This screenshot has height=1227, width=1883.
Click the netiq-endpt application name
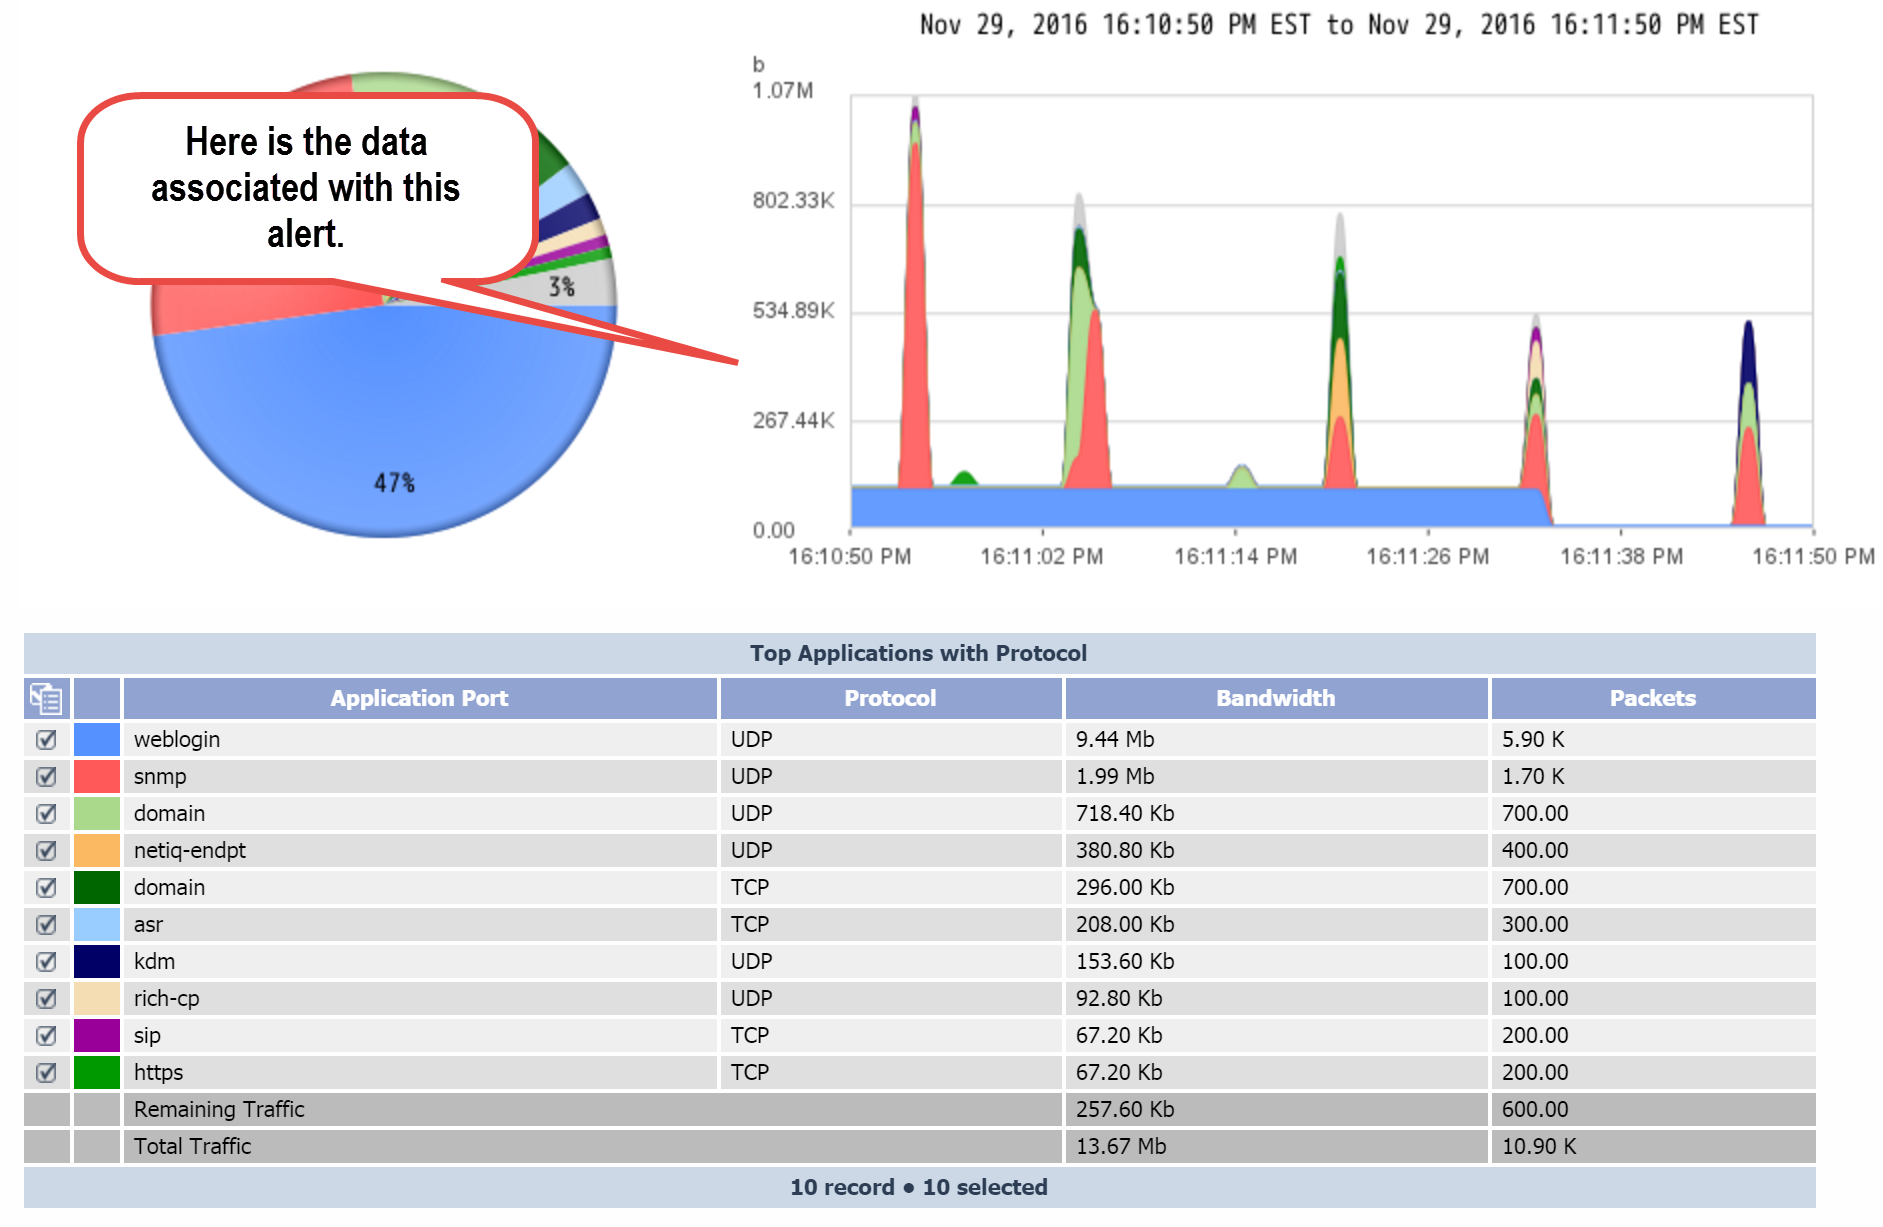(x=190, y=850)
